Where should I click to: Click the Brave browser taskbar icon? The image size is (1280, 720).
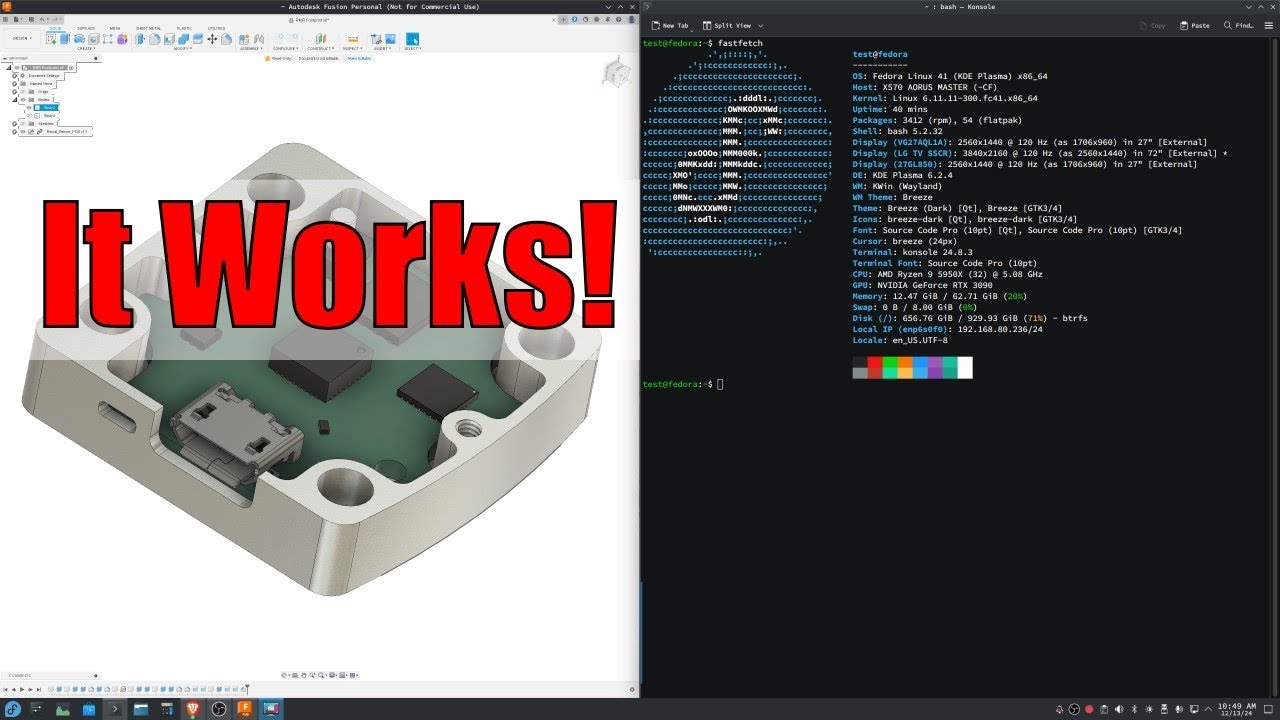(193, 708)
